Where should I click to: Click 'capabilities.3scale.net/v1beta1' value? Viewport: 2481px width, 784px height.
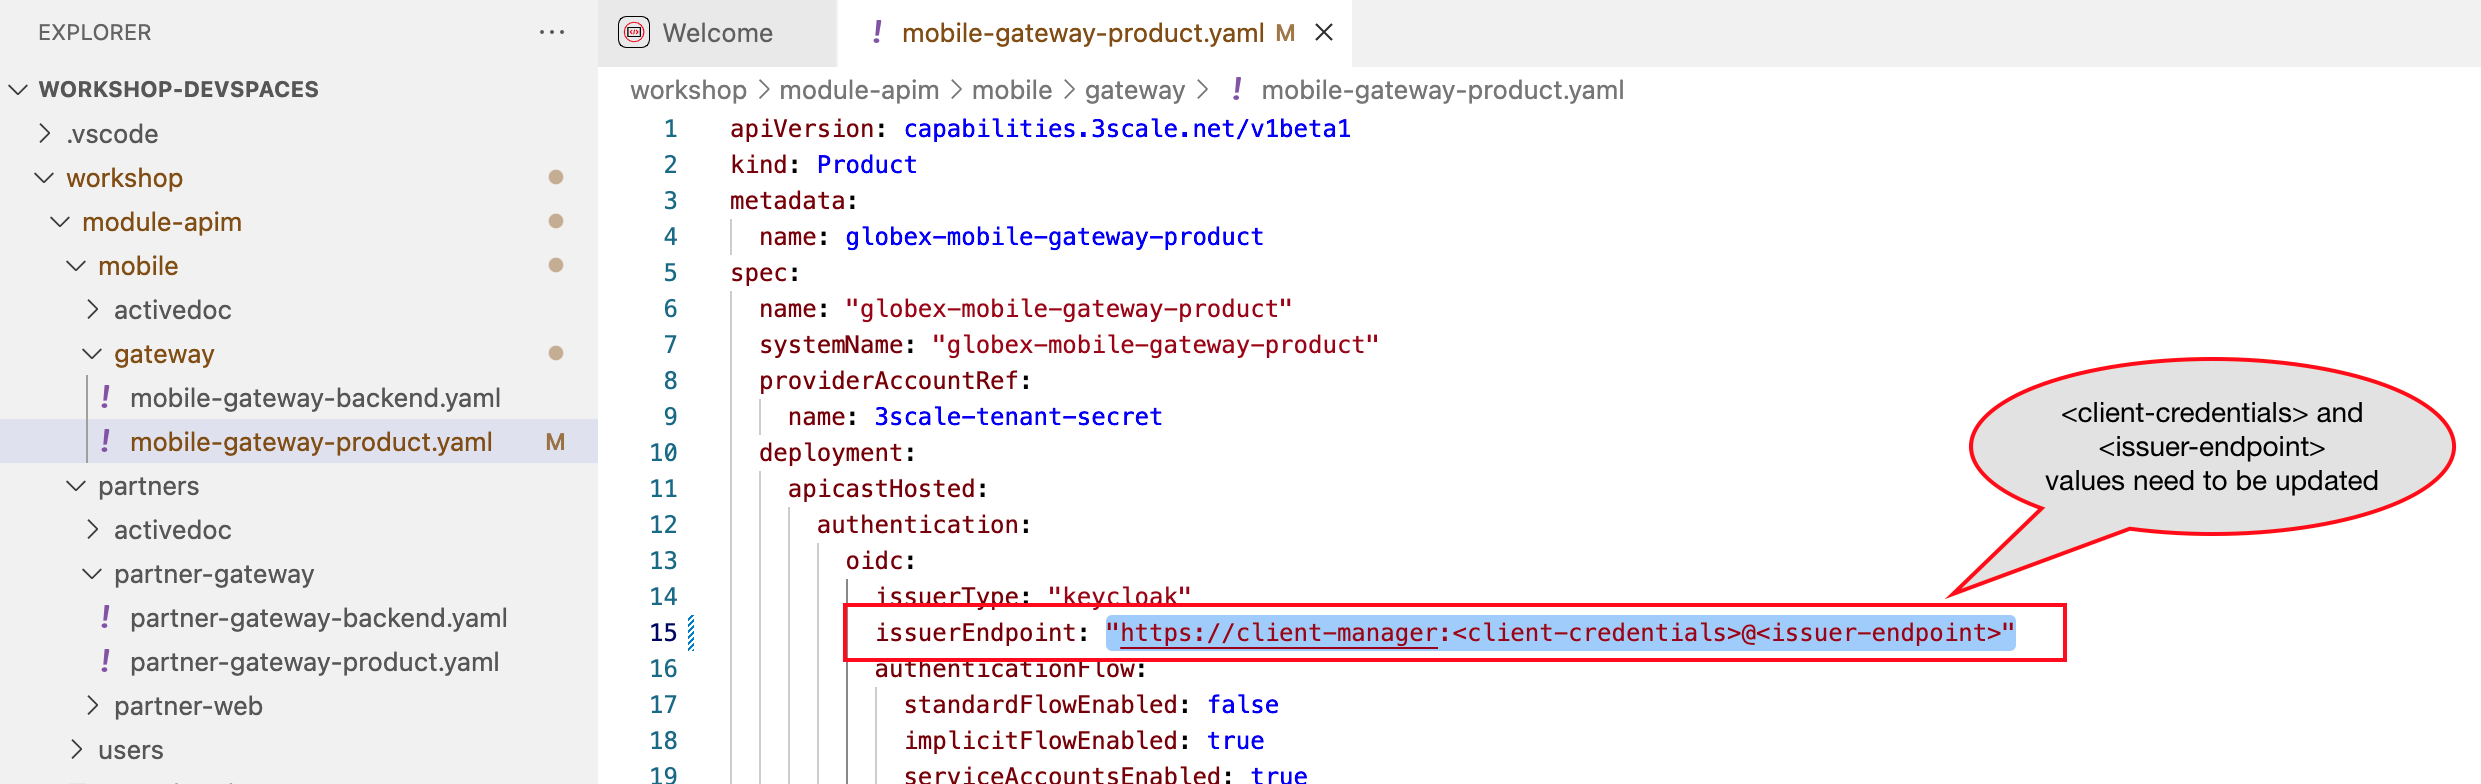click(1127, 128)
